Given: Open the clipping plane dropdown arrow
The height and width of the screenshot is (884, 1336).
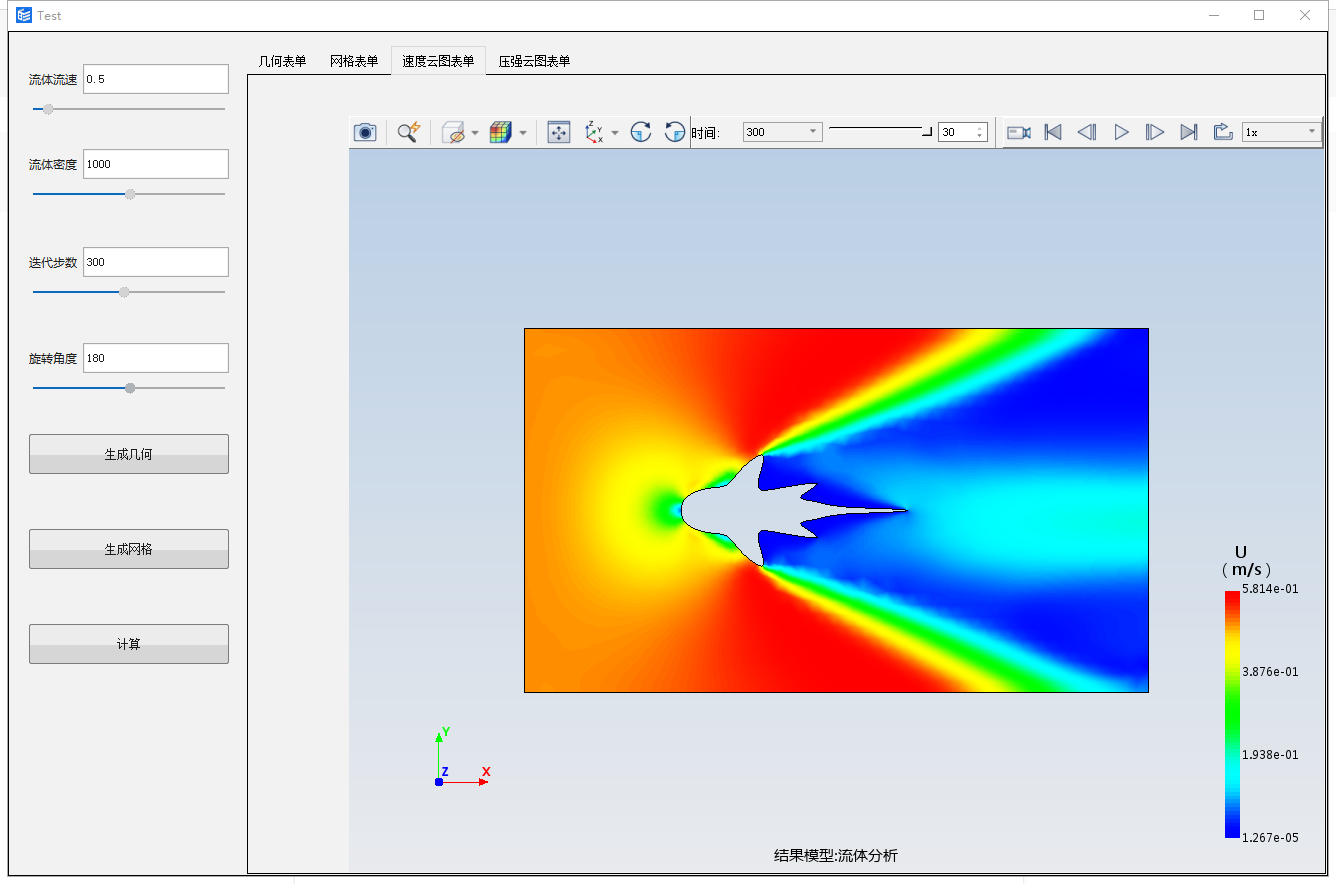Looking at the screenshot, I should (475, 133).
